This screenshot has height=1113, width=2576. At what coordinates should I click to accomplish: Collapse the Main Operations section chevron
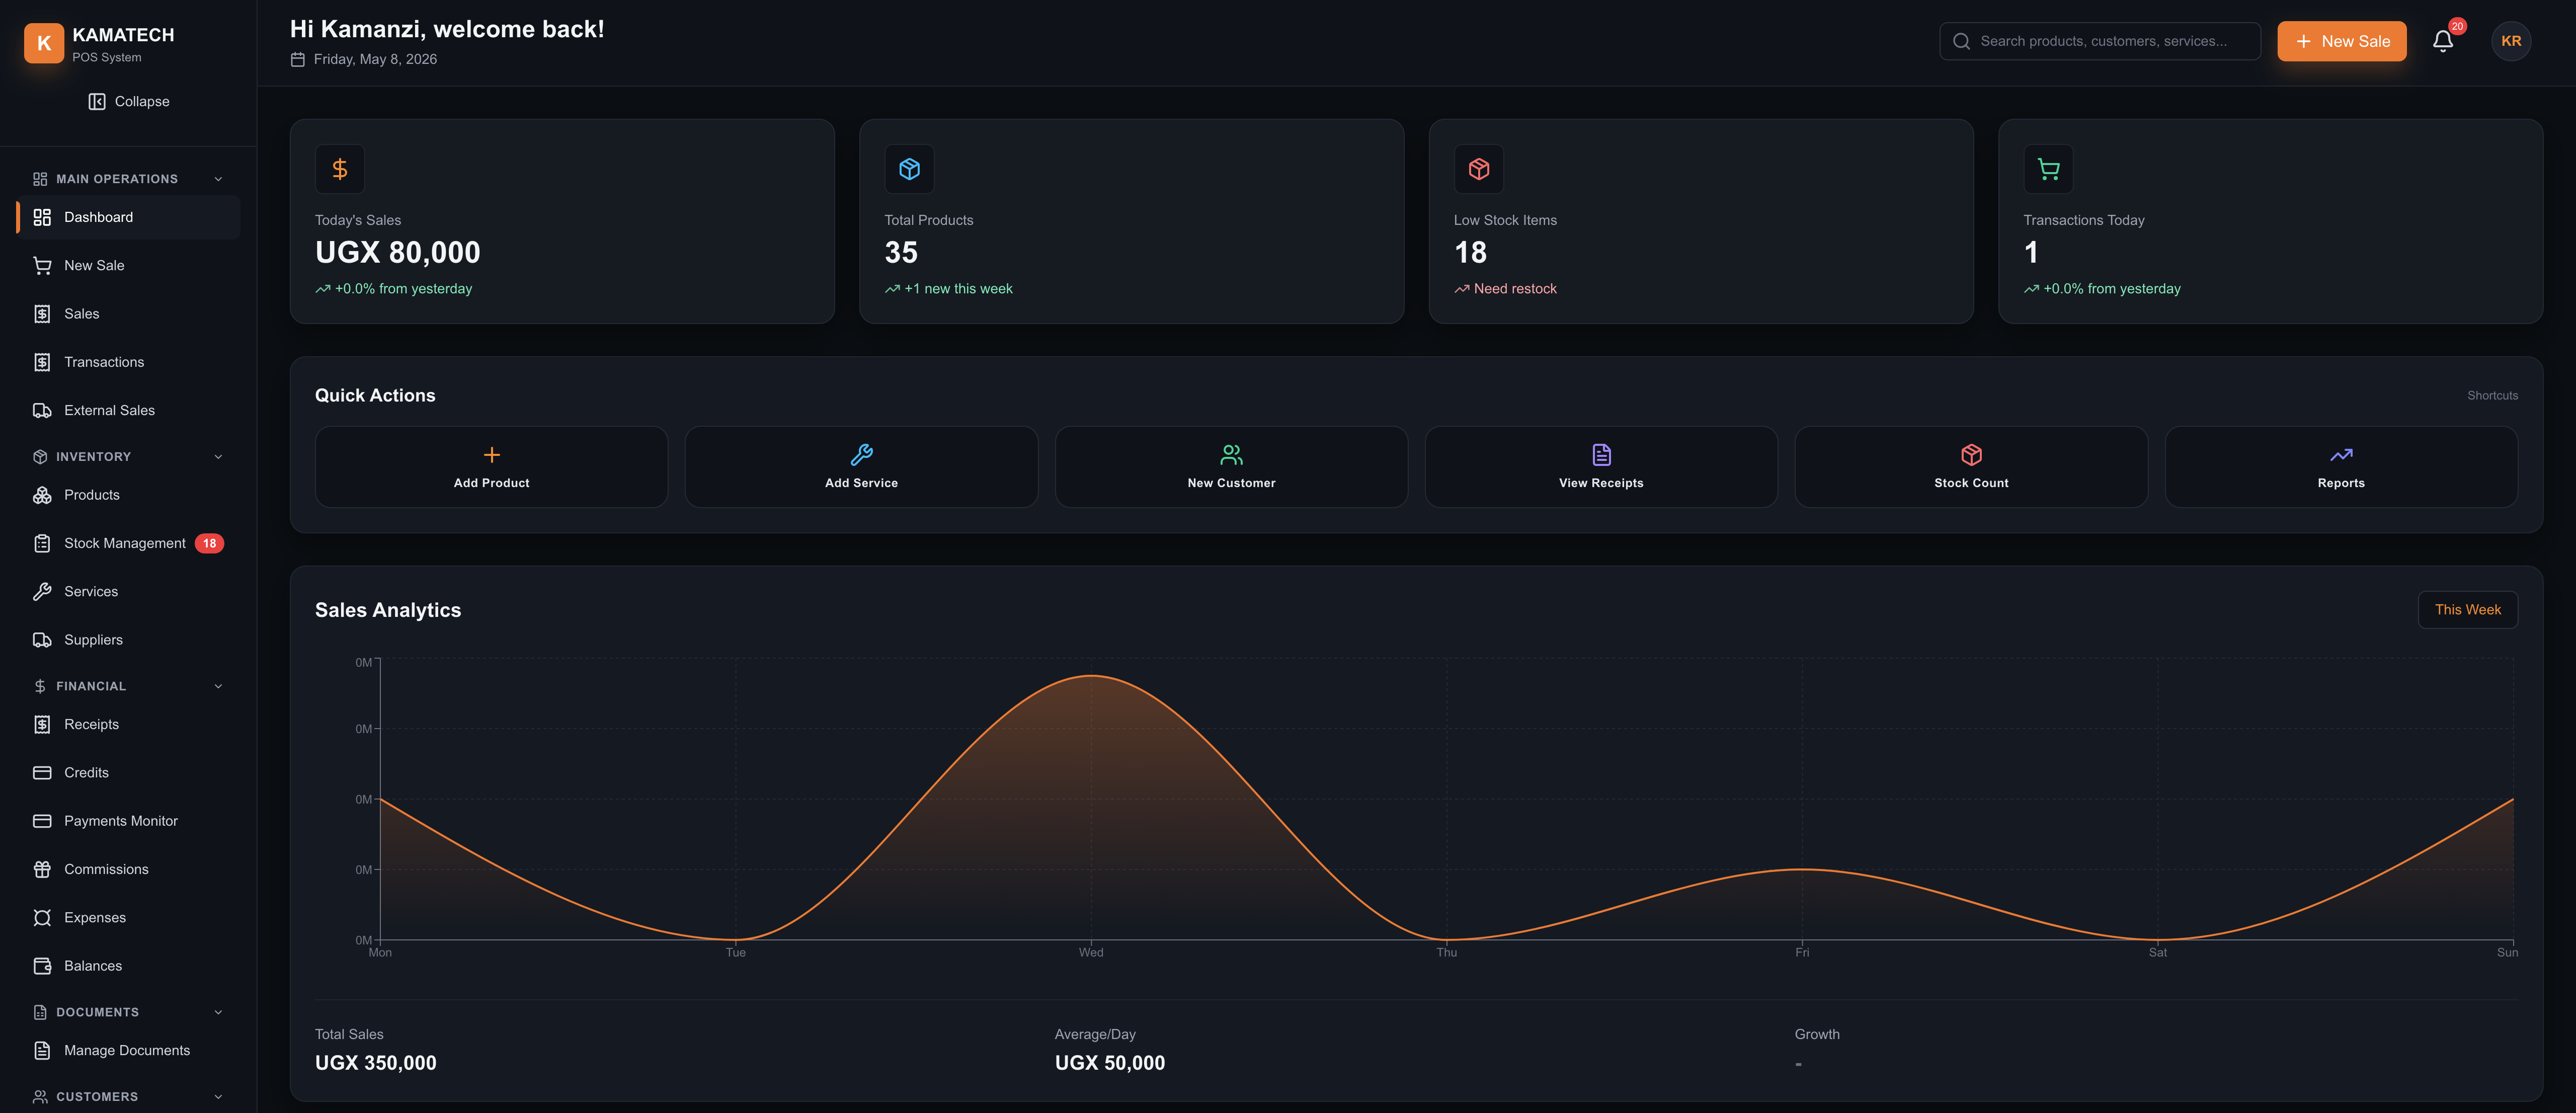click(x=218, y=179)
